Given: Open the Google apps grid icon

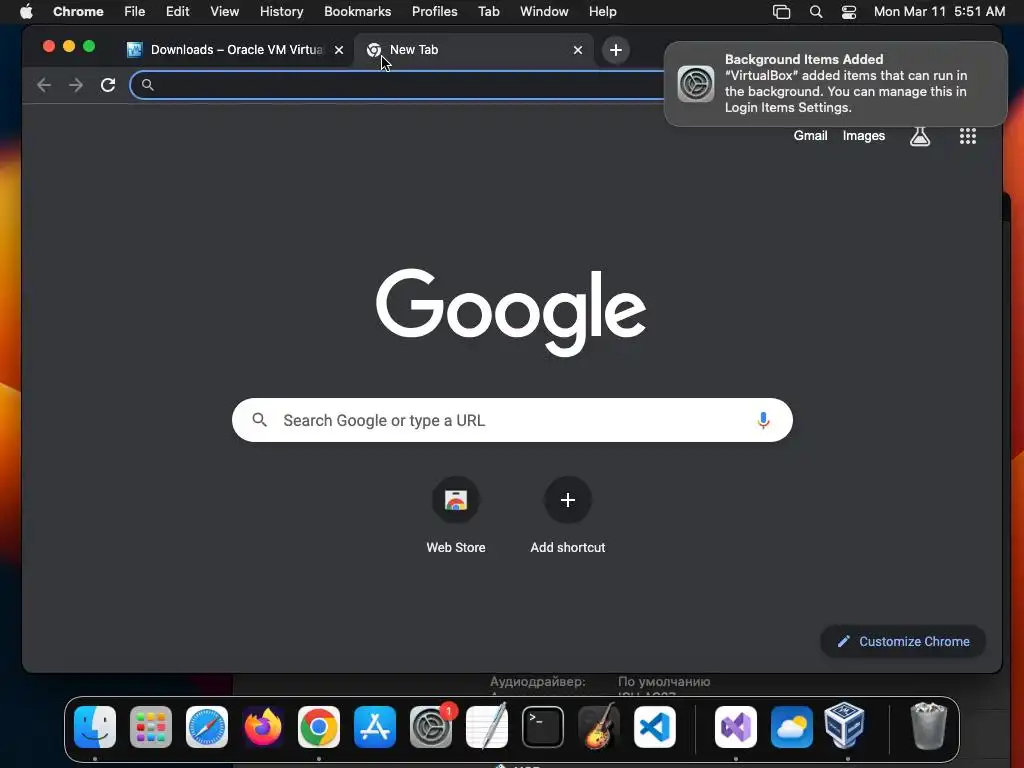Looking at the screenshot, I should [x=967, y=136].
